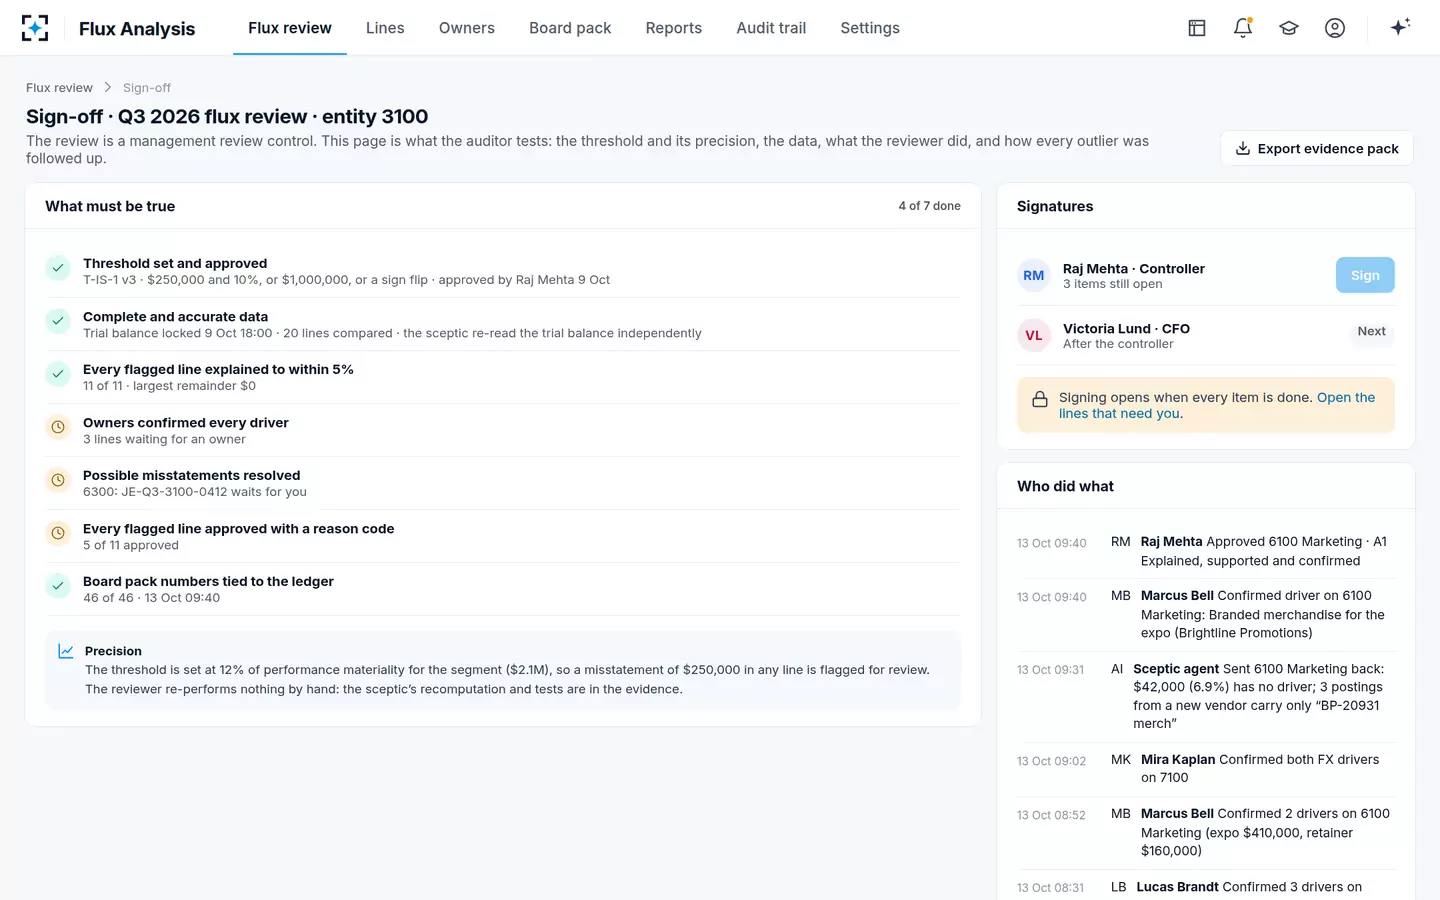Click '5 of 11 approved' text
Screen dimensions: 1440x900
pos(131,545)
